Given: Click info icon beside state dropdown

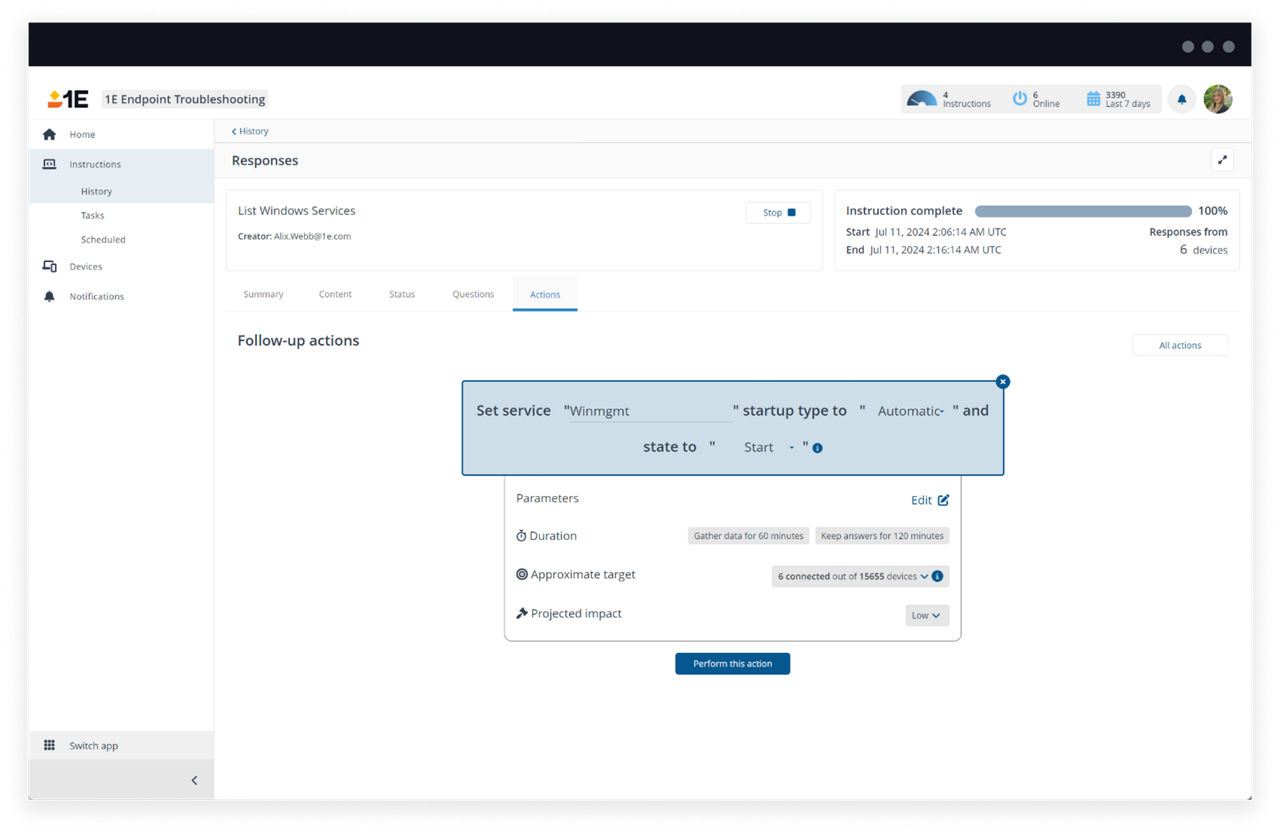Looking at the screenshot, I should (x=817, y=448).
